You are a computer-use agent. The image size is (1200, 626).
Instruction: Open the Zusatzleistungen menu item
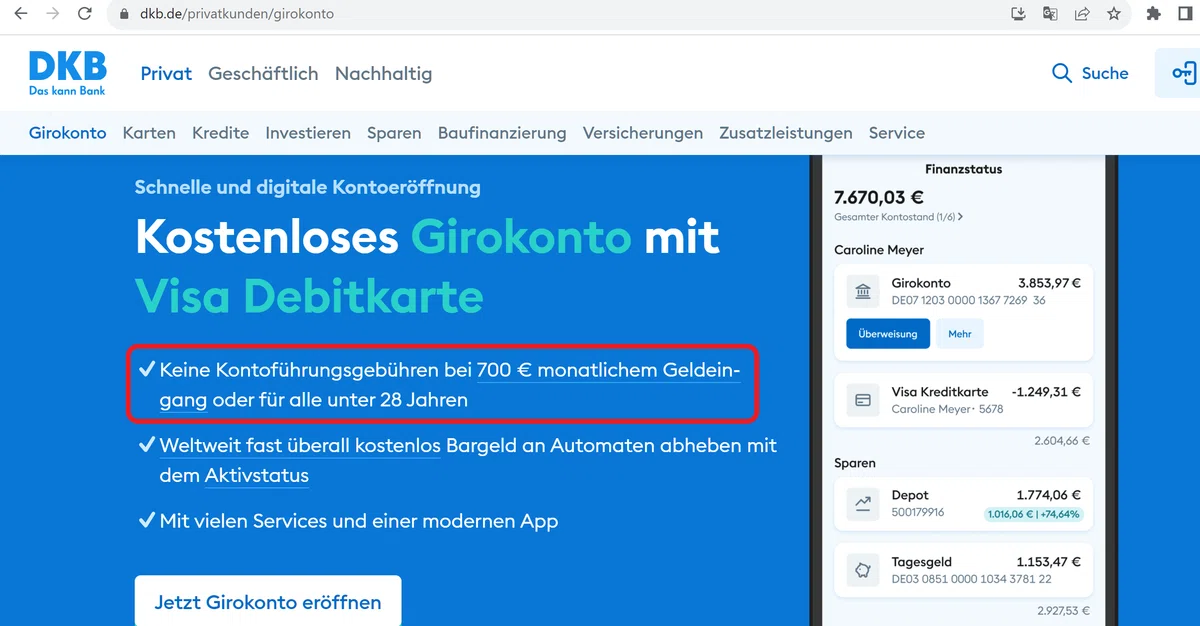coord(786,133)
